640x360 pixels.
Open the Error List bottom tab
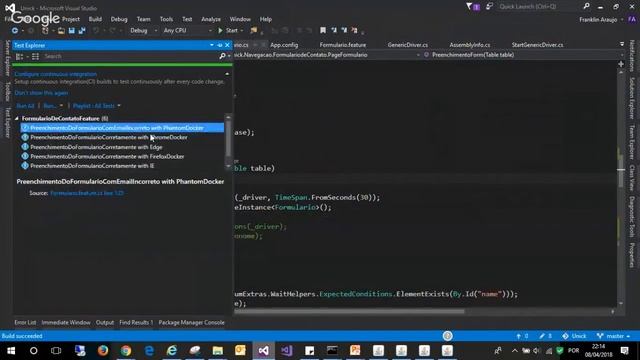tap(25, 322)
